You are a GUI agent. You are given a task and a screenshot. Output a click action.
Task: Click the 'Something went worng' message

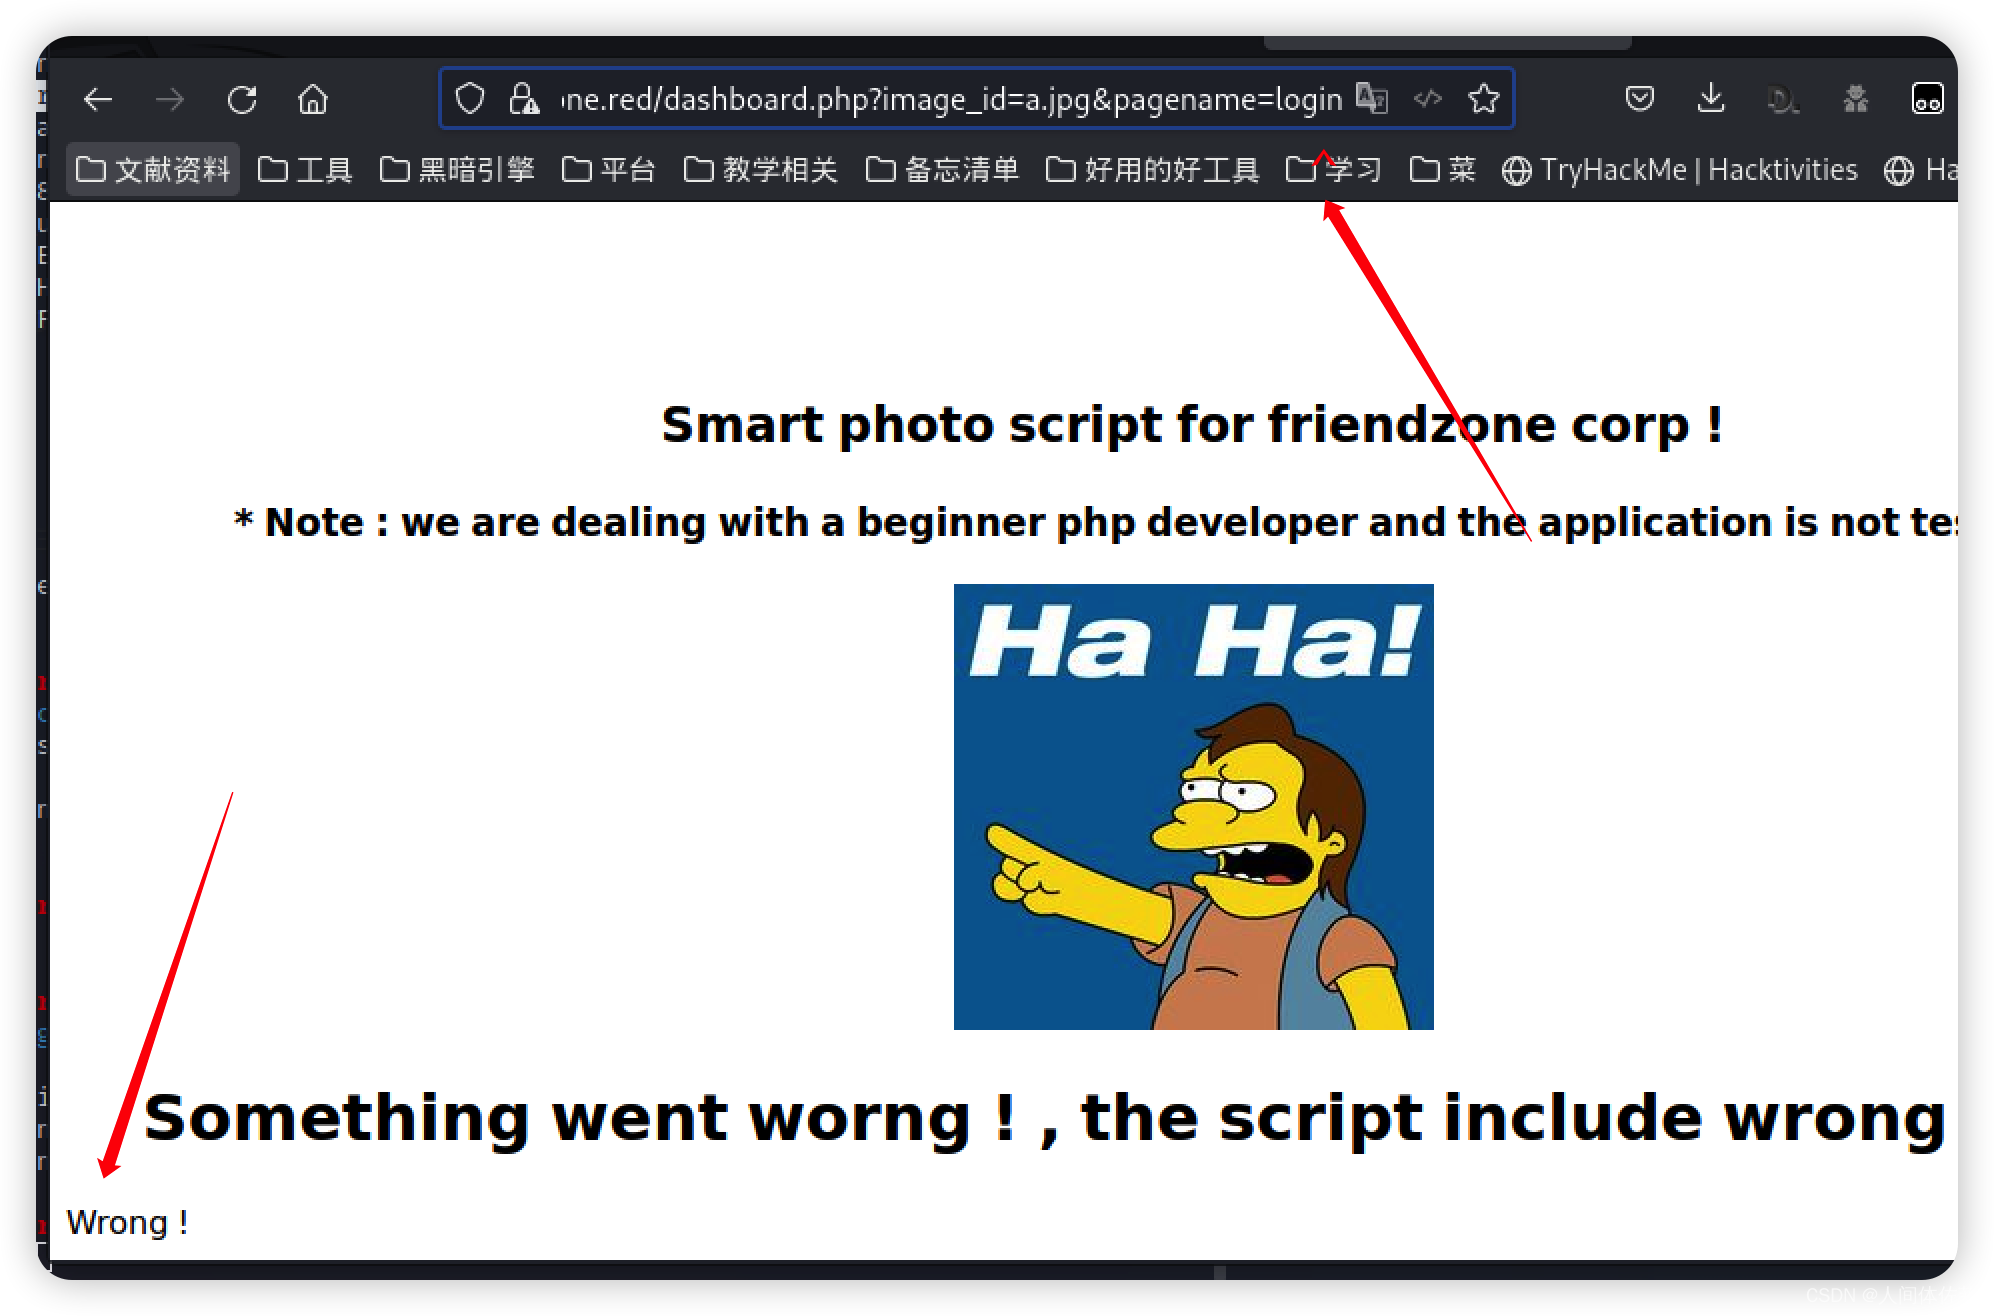1045,1117
